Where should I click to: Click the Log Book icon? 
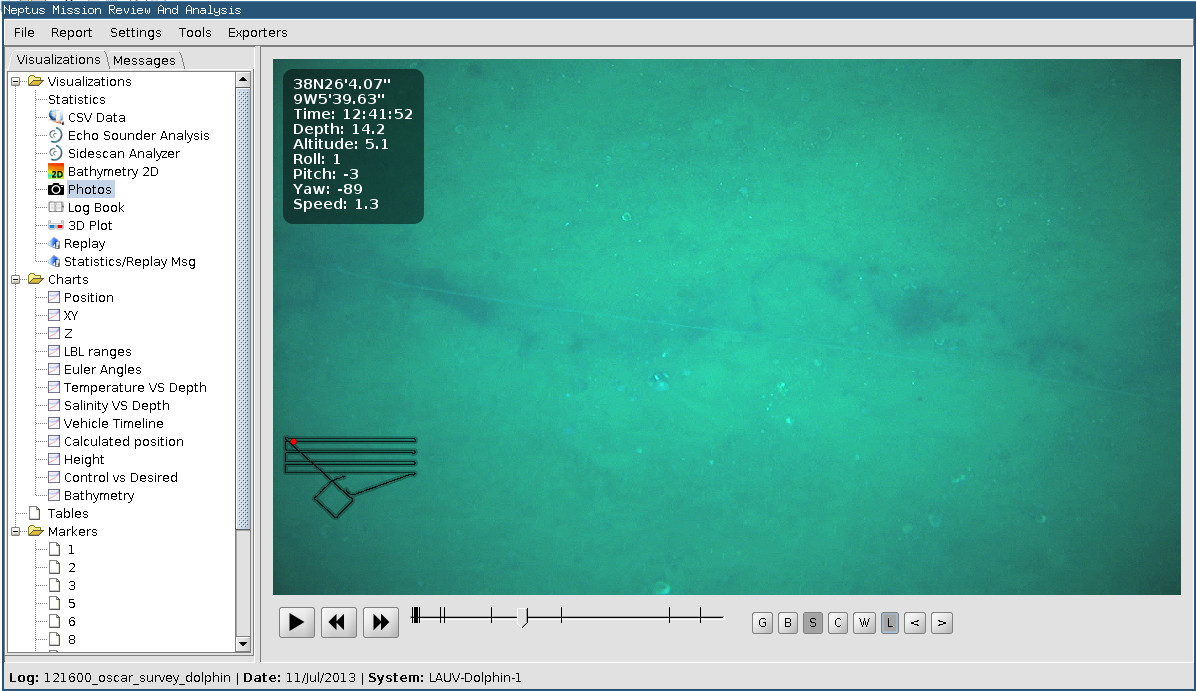point(56,207)
